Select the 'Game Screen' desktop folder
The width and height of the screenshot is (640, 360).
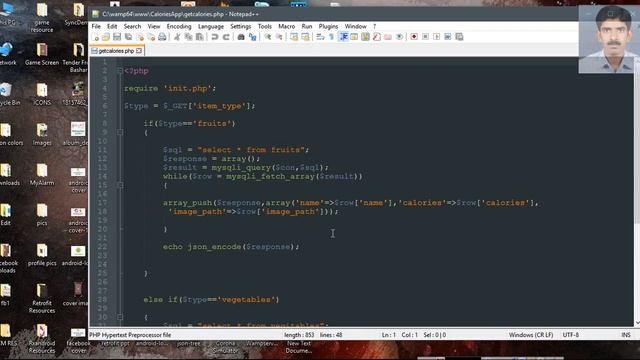click(x=42, y=55)
